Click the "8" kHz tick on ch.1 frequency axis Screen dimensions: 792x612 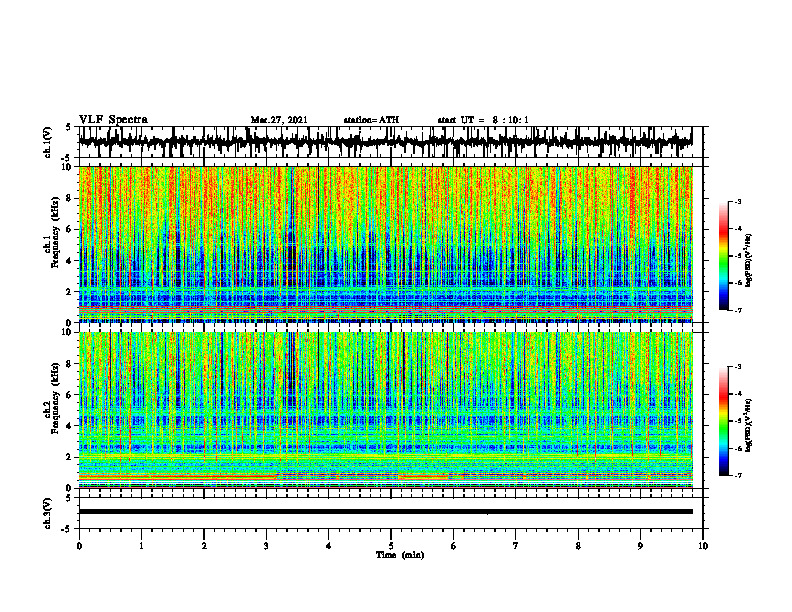69,198
